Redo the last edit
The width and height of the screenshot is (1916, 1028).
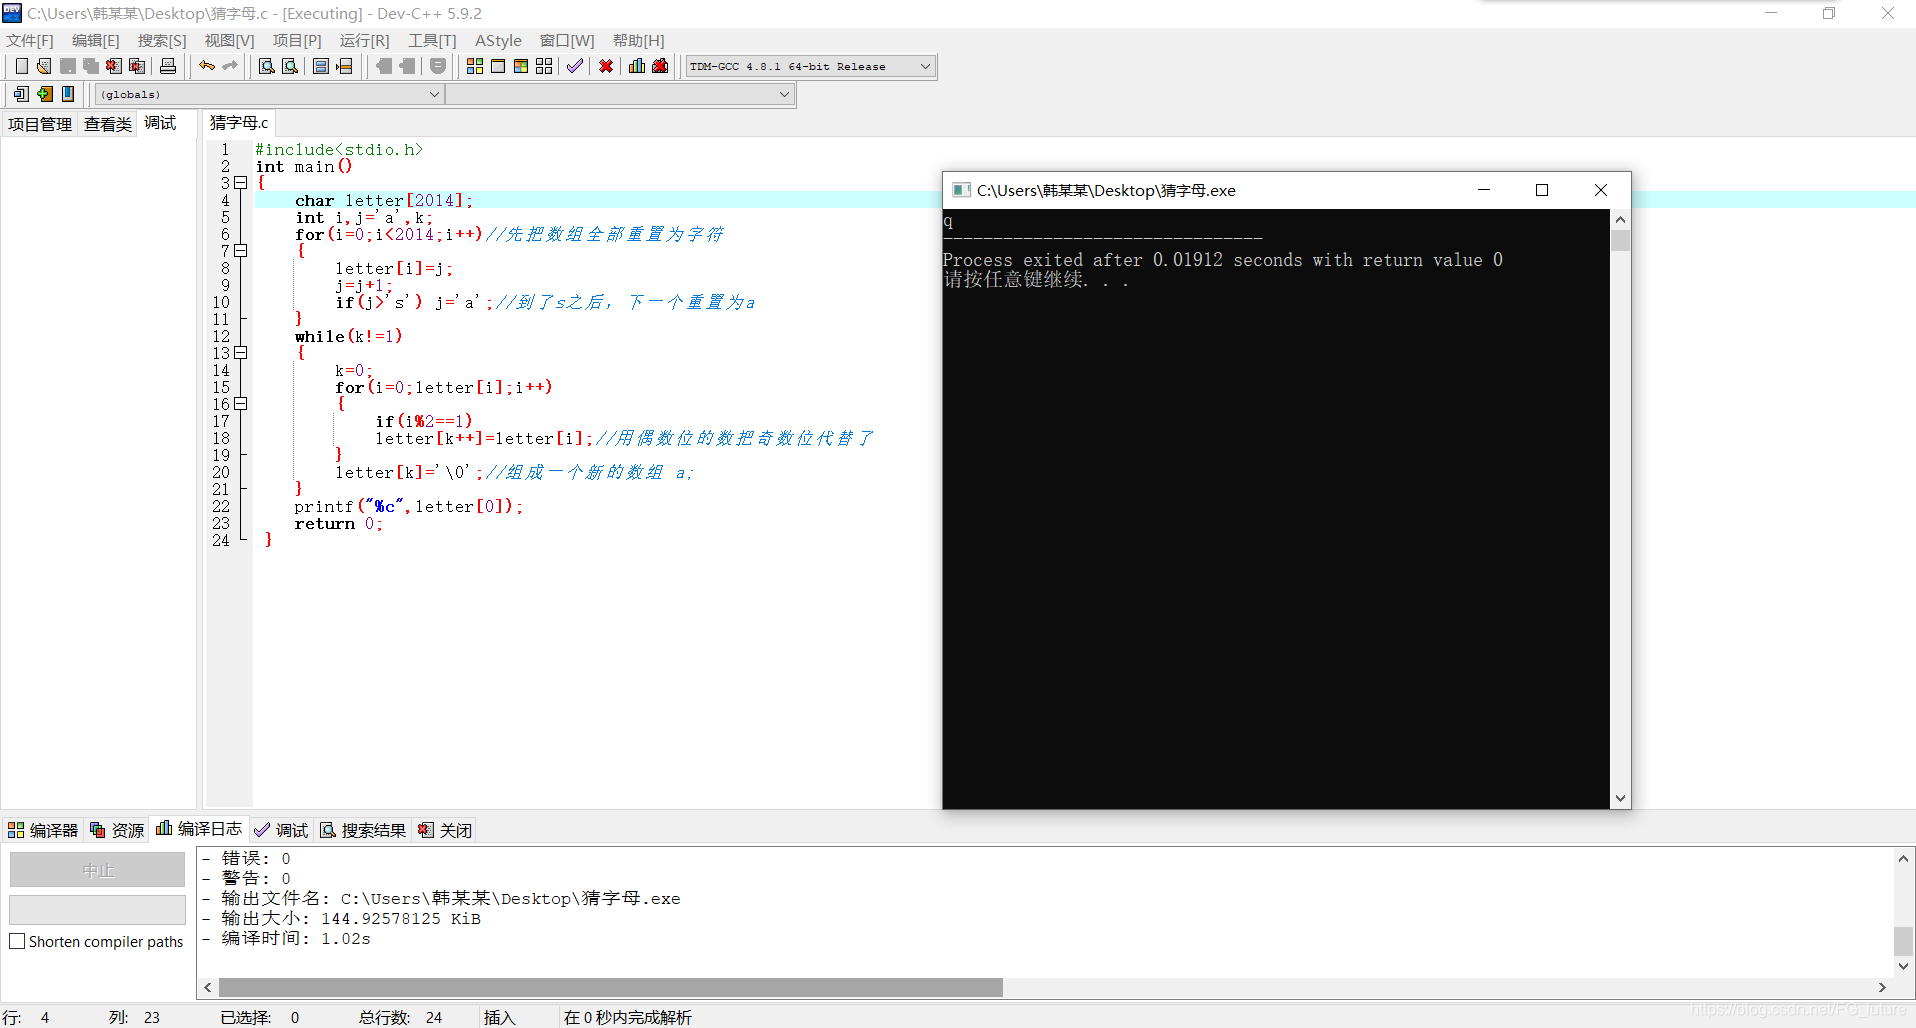pyautogui.click(x=230, y=66)
